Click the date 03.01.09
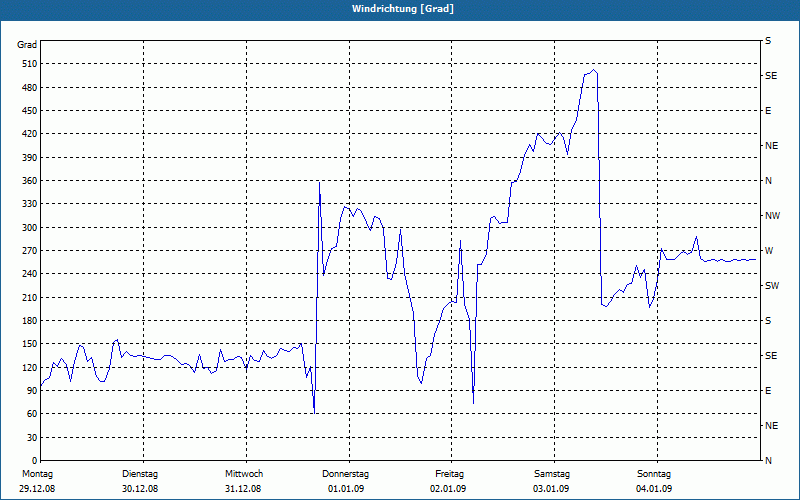Screen dimensions: 800x500 click(551, 489)
